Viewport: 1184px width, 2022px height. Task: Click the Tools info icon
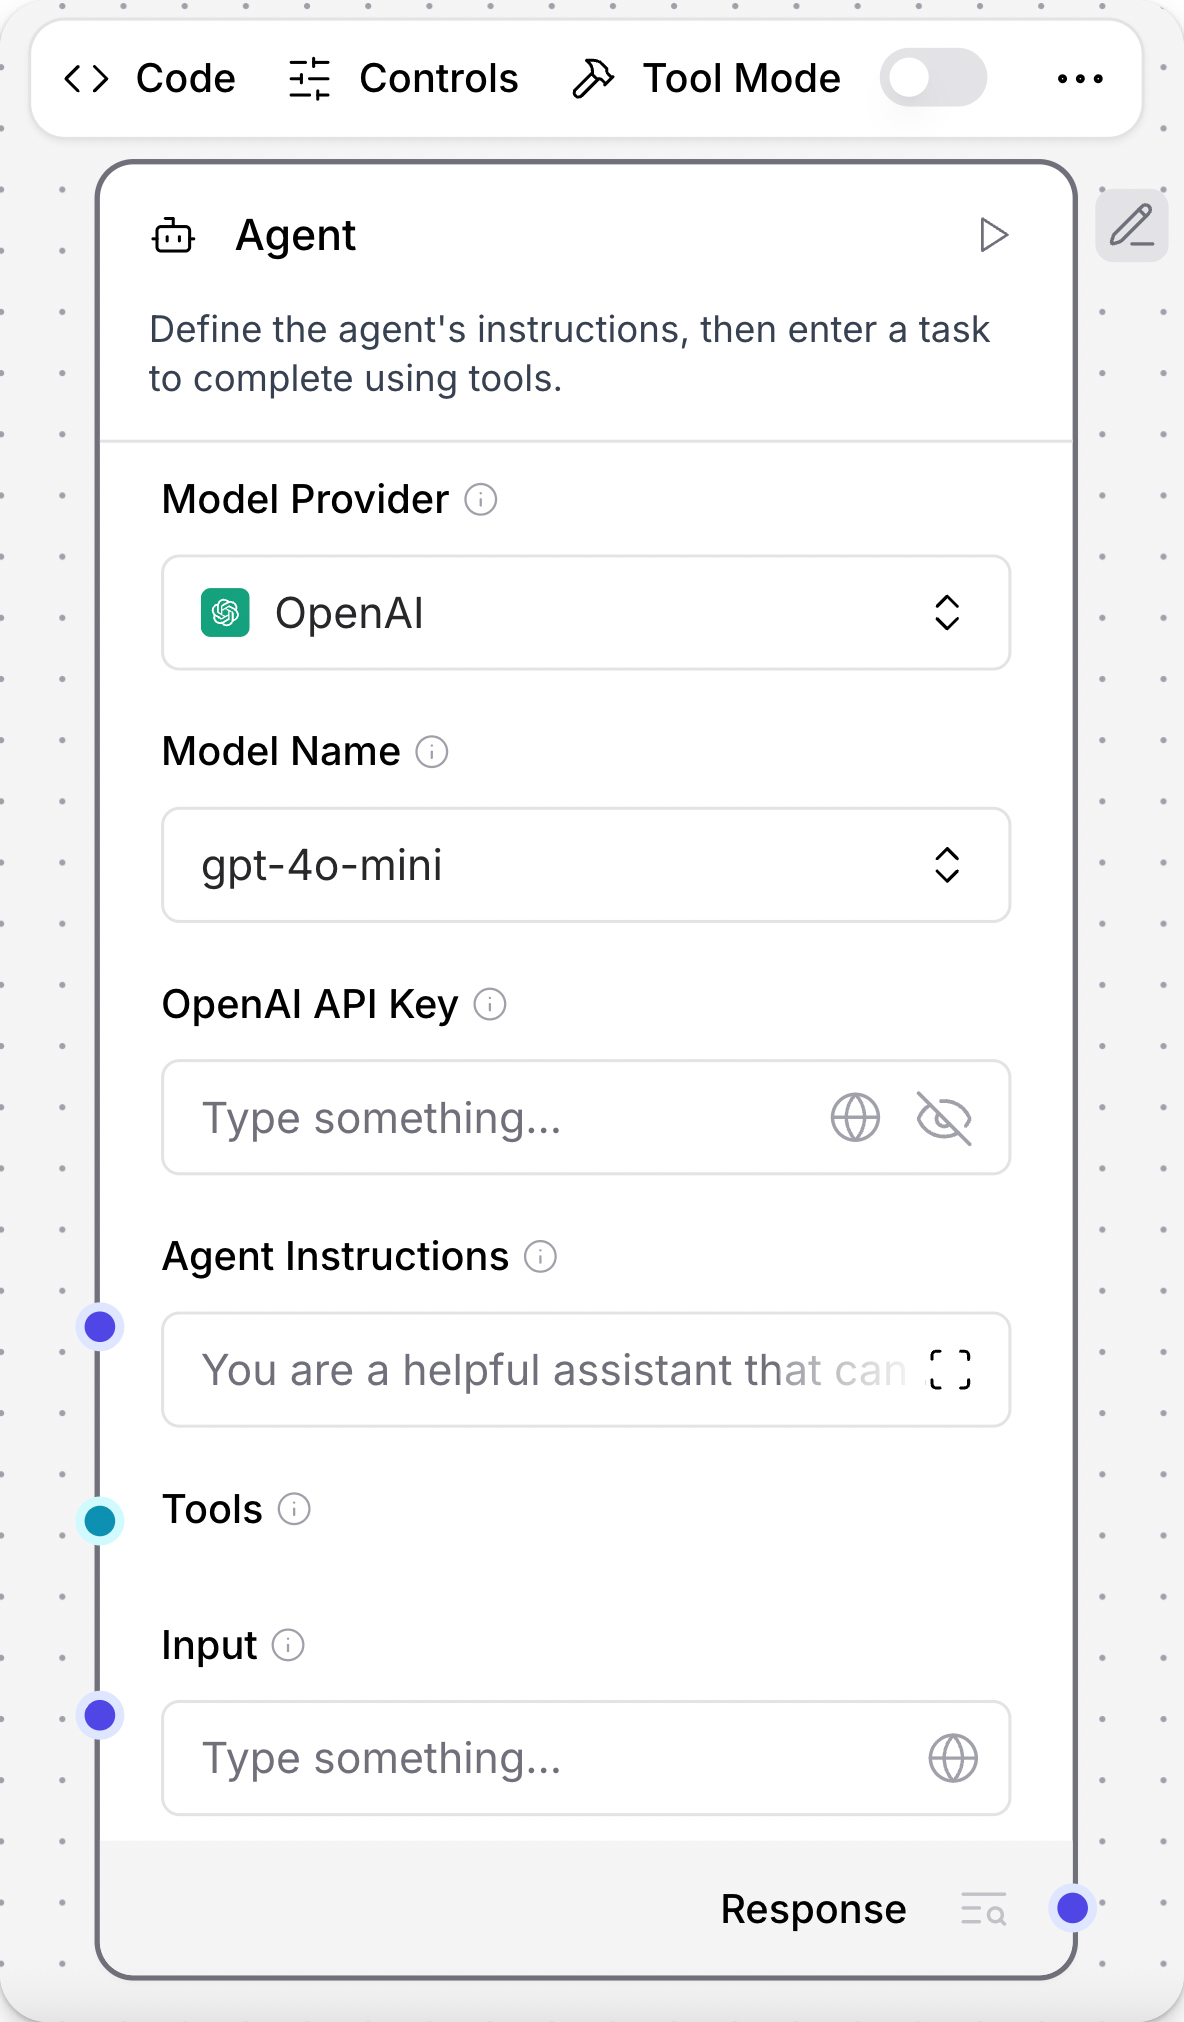292,1510
